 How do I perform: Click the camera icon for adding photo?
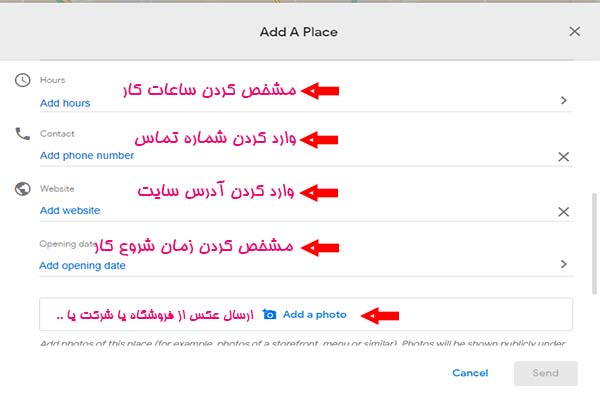(x=269, y=314)
